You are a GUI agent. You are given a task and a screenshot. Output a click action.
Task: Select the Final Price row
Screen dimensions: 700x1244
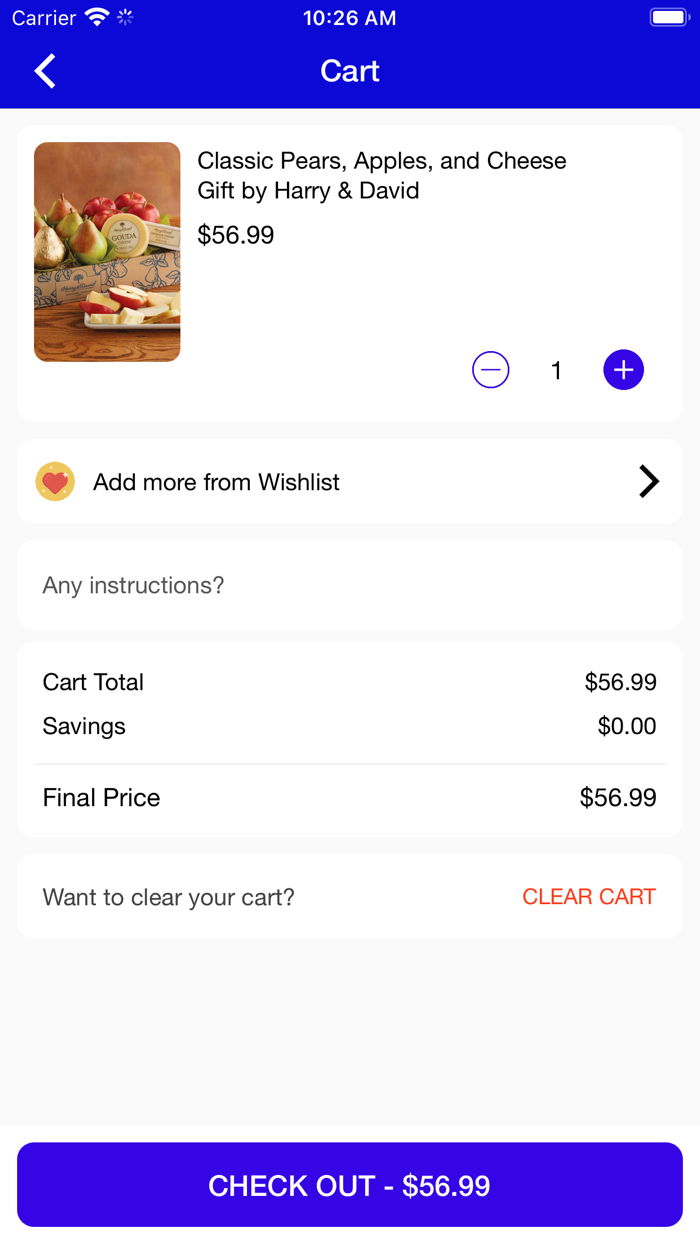tap(349, 798)
